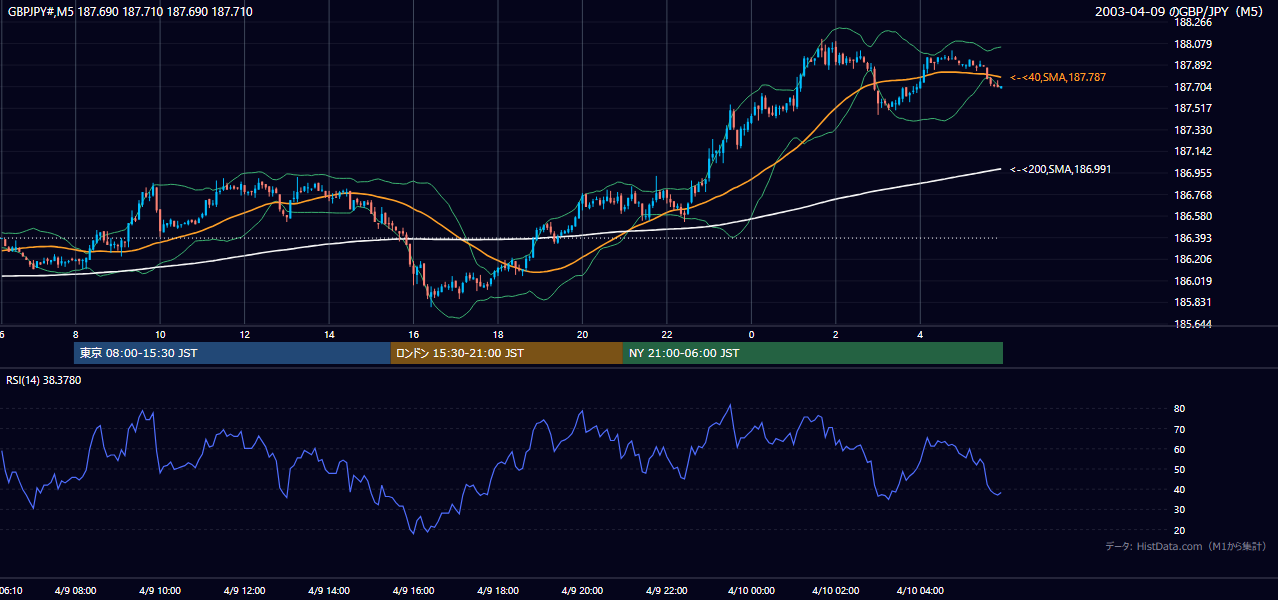Click price axis value 186.393

coord(1193,238)
